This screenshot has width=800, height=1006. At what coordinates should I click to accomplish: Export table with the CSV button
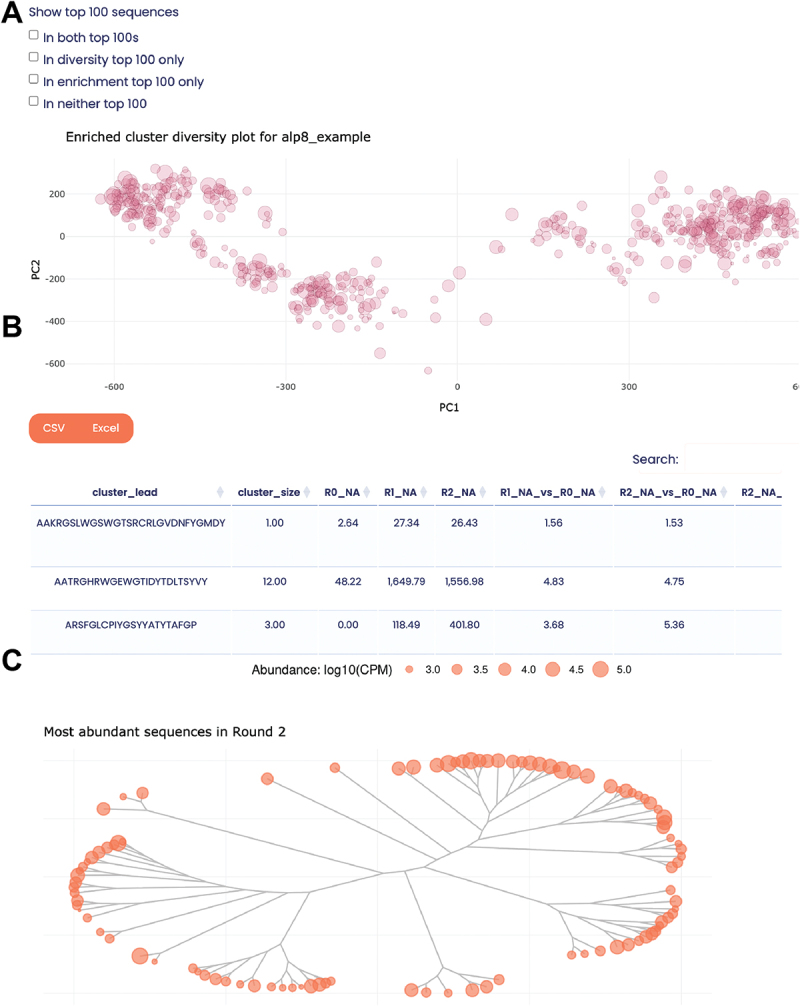54,428
